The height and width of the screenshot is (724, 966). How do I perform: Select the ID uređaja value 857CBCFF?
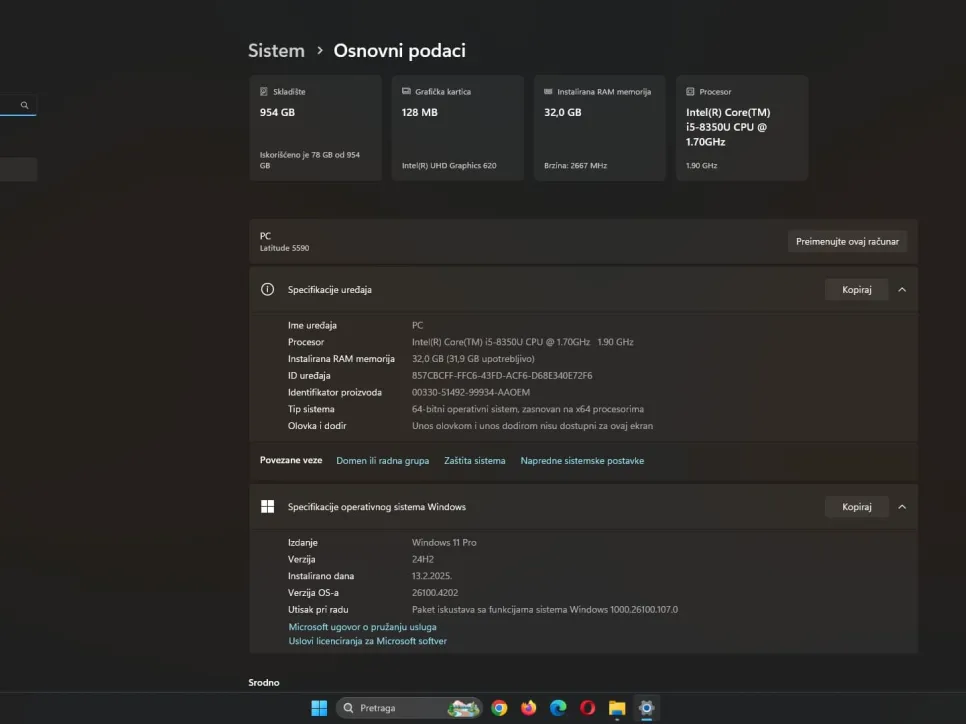point(502,375)
